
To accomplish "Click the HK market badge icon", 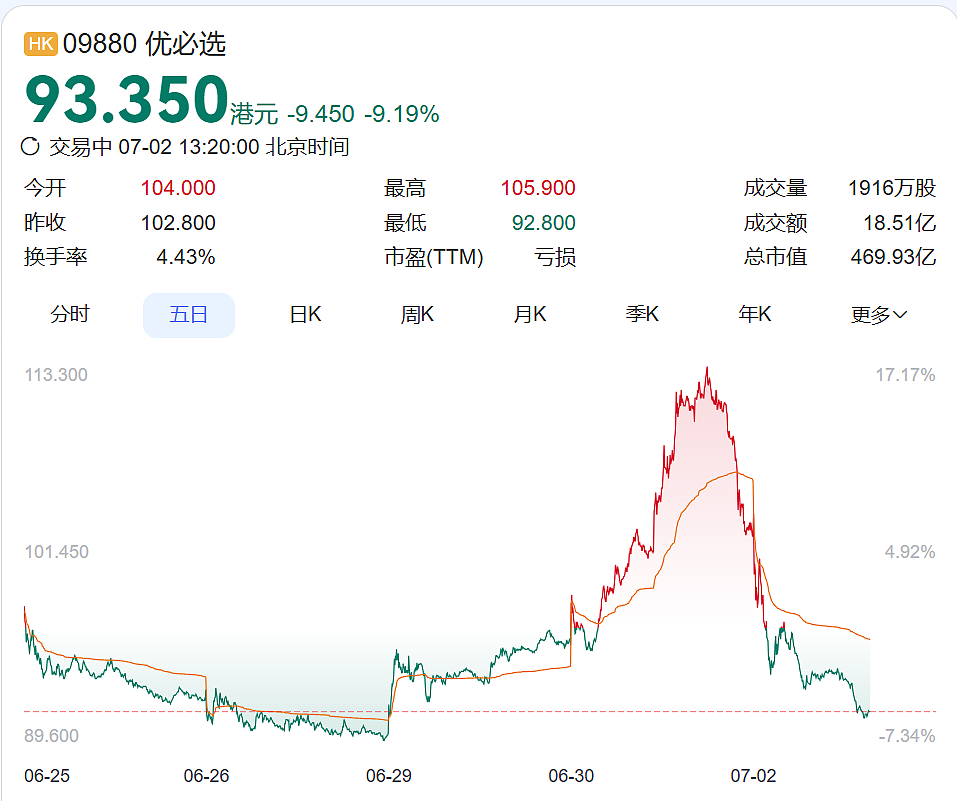I will [x=41, y=44].
